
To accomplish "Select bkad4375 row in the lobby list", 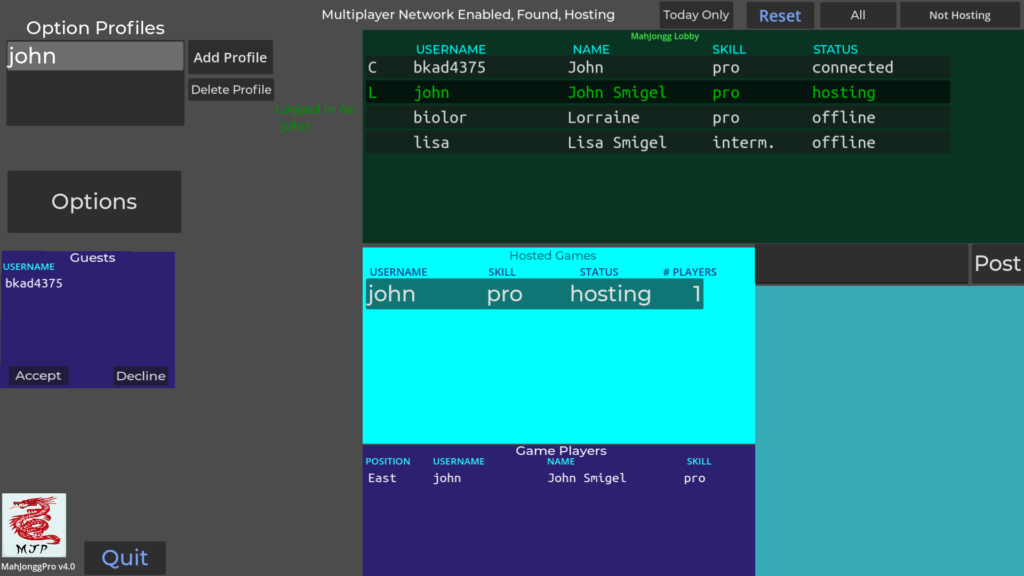I will click(x=657, y=68).
